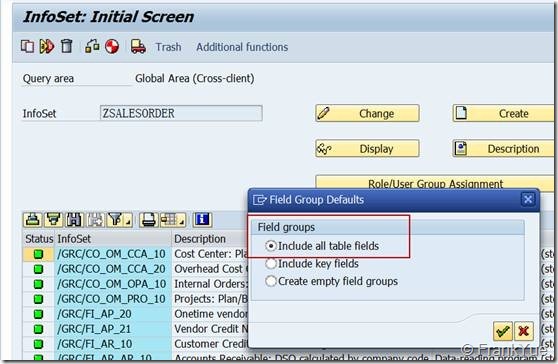Click the Sort descending ALV icon
This screenshot has height=364, width=558.
pyautogui.click(x=53, y=220)
